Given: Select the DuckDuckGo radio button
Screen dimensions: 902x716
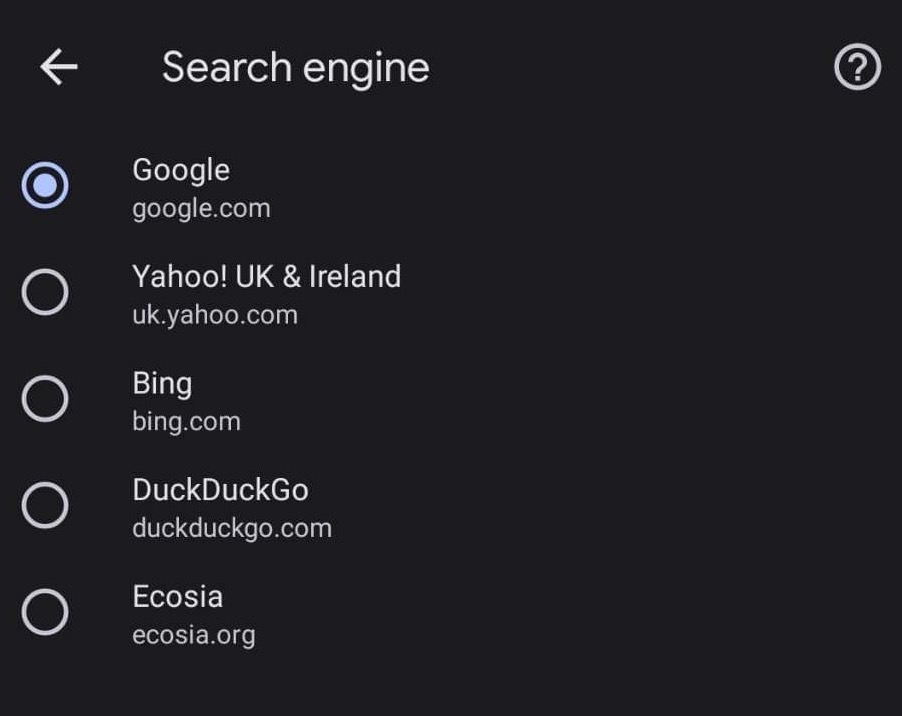Looking at the screenshot, I should point(45,506).
